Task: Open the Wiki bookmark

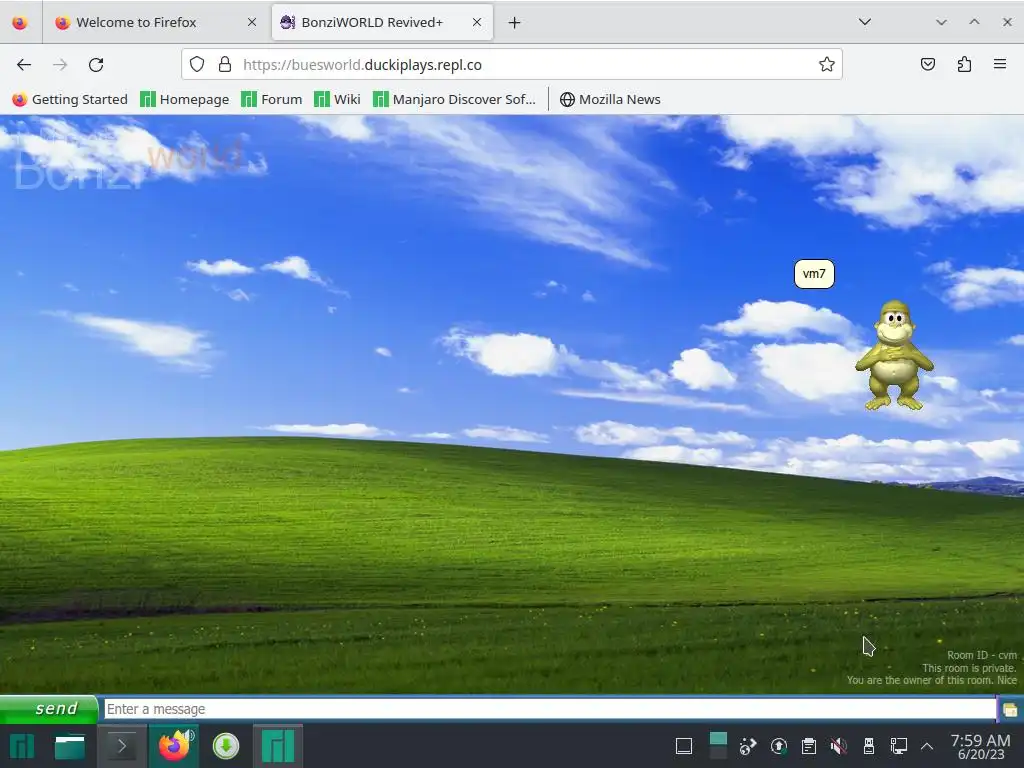Action: [x=337, y=99]
